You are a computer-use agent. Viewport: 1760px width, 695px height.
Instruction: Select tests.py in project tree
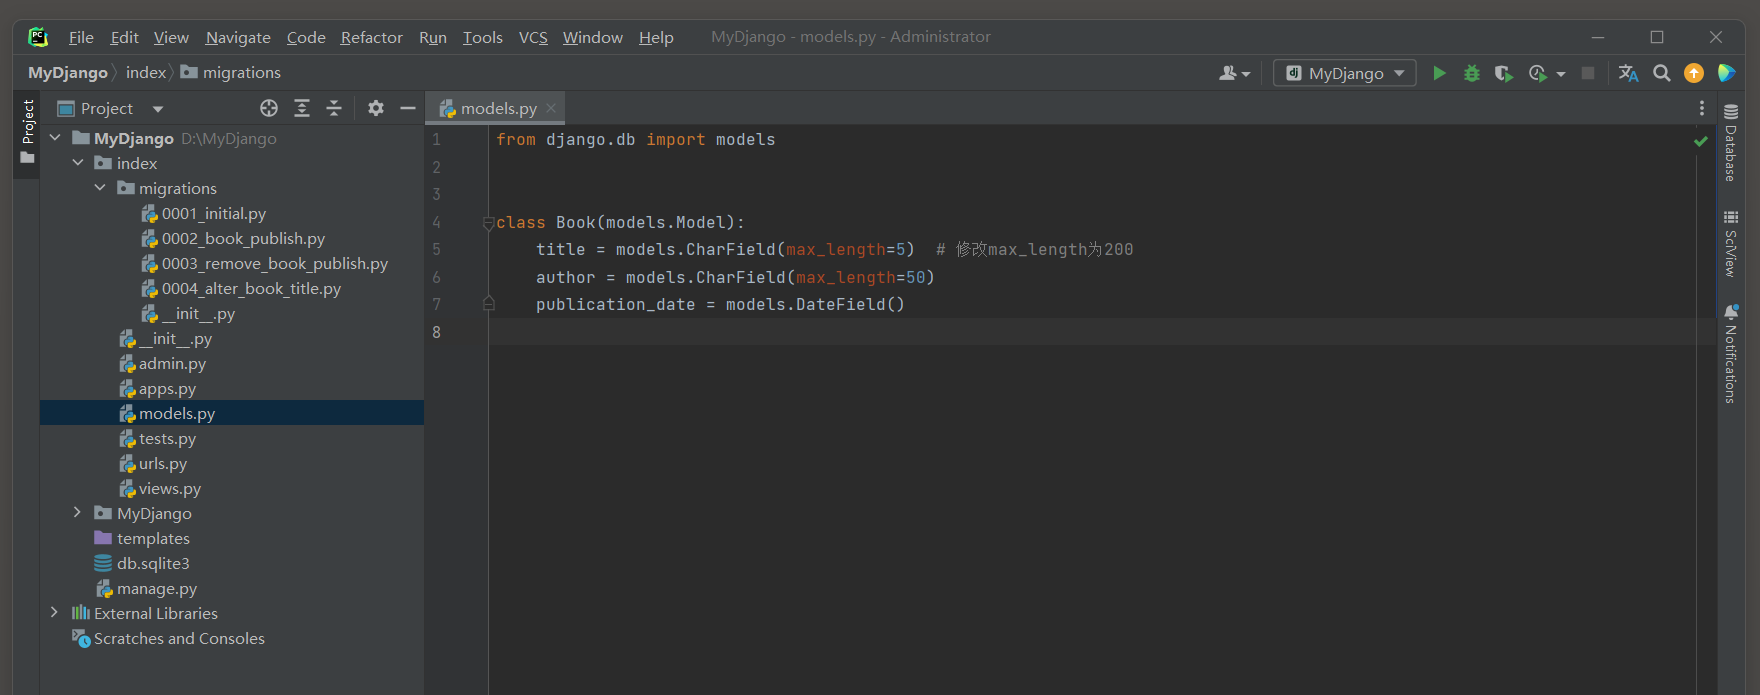pyautogui.click(x=167, y=438)
